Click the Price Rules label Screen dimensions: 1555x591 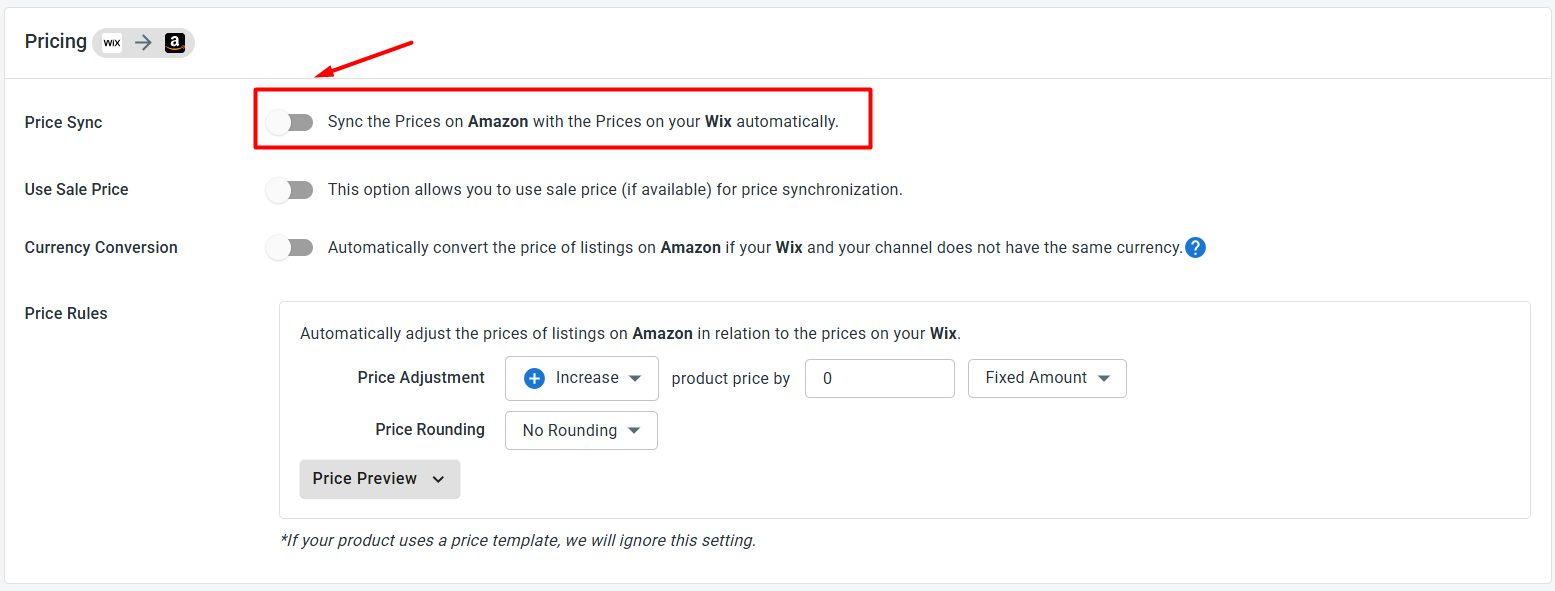66,313
